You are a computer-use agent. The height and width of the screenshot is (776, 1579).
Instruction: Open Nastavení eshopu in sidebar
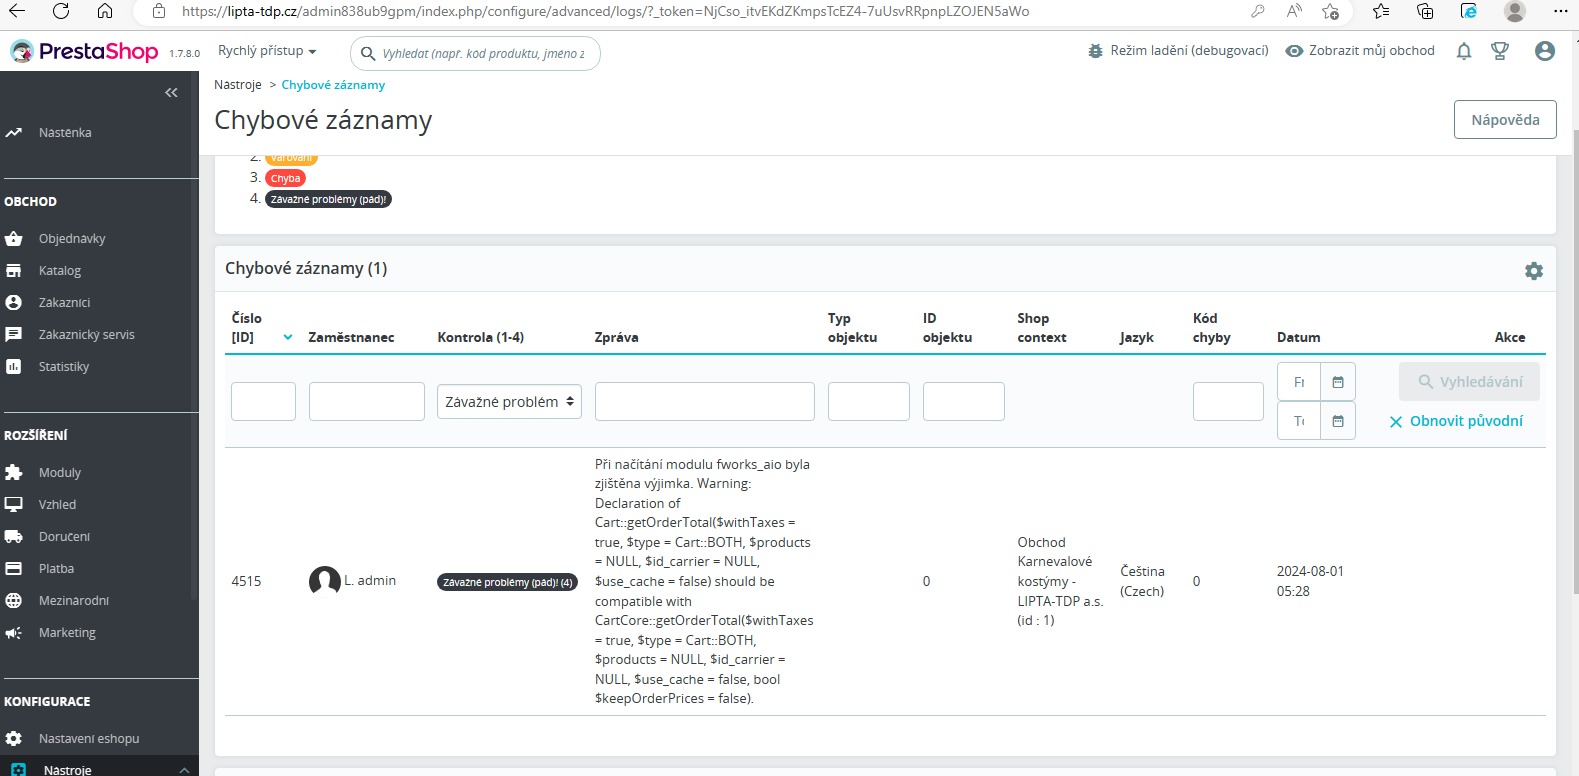pyautogui.click(x=89, y=738)
